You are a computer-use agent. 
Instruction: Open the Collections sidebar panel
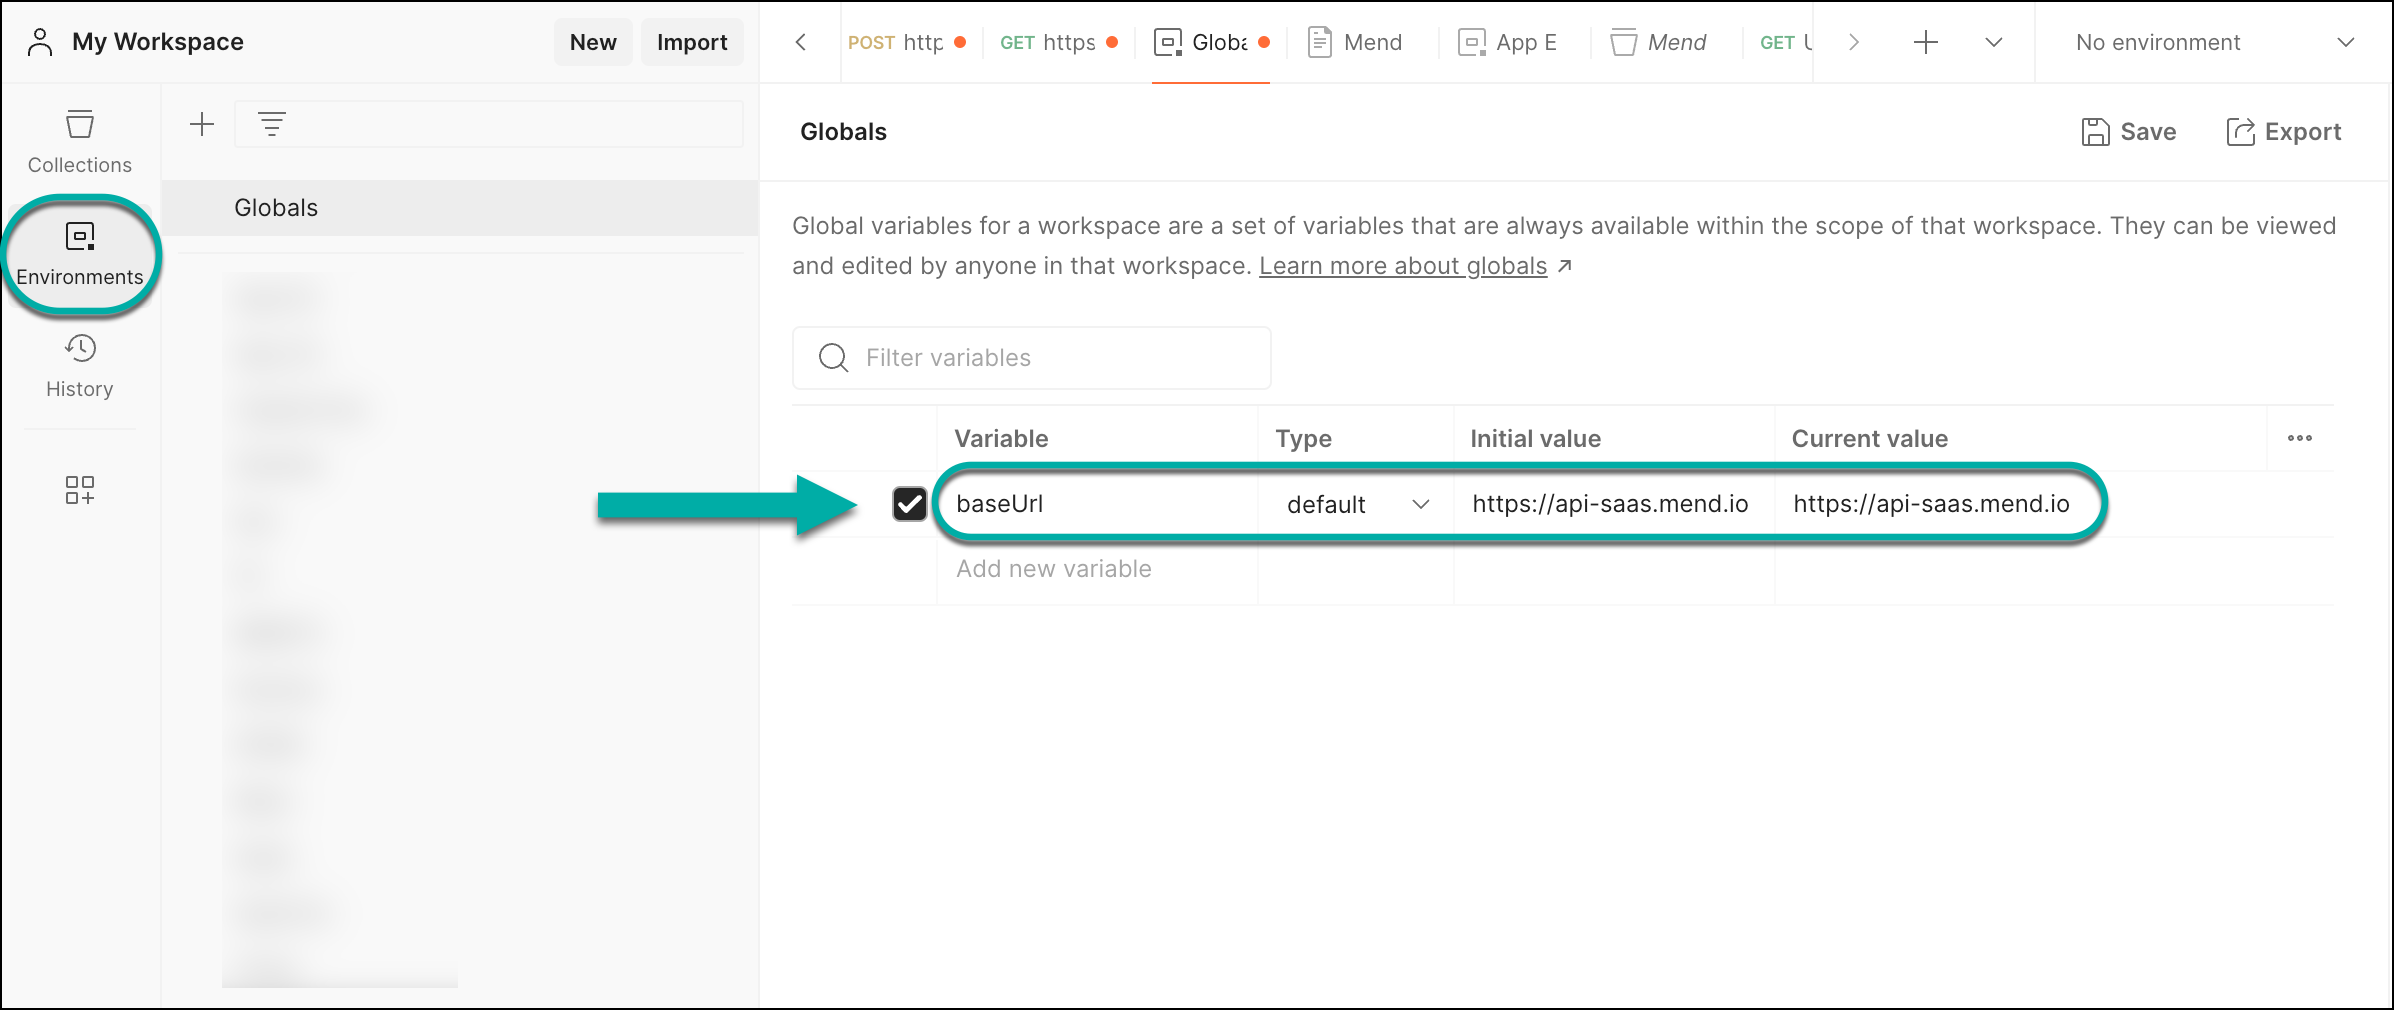(x=79, y=141)
